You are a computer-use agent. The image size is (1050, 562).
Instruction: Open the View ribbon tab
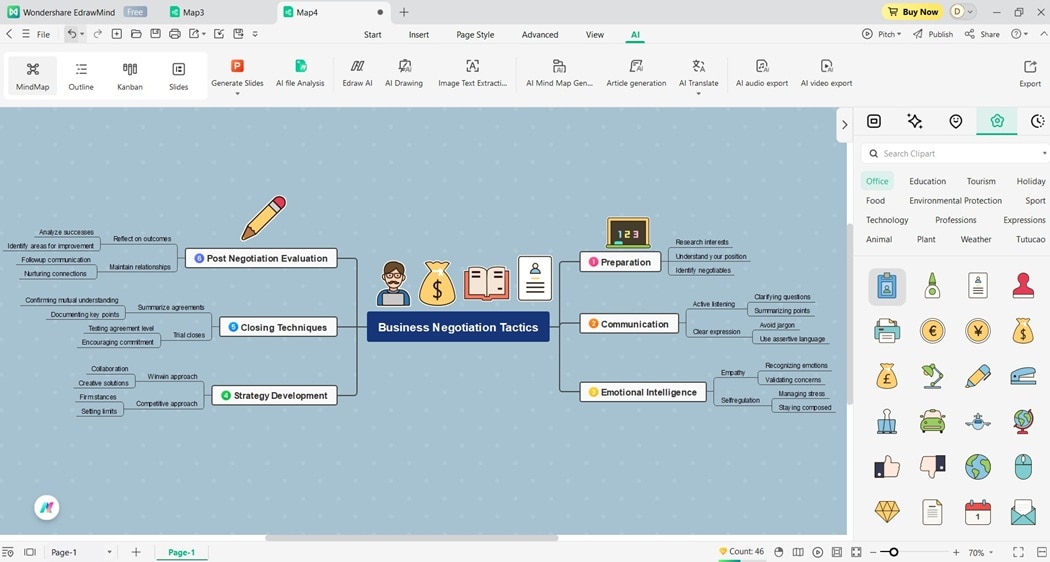(x=595, y=35)
